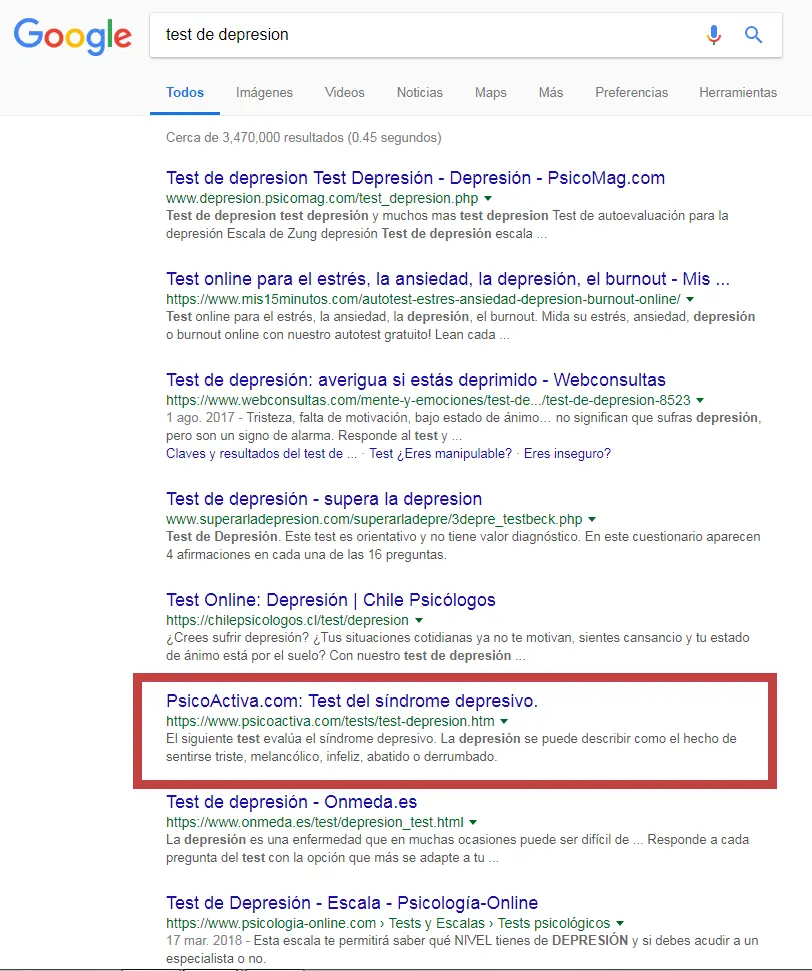Click green URL https://chilepsicologos.cl/test/depresion

[287, 620]
